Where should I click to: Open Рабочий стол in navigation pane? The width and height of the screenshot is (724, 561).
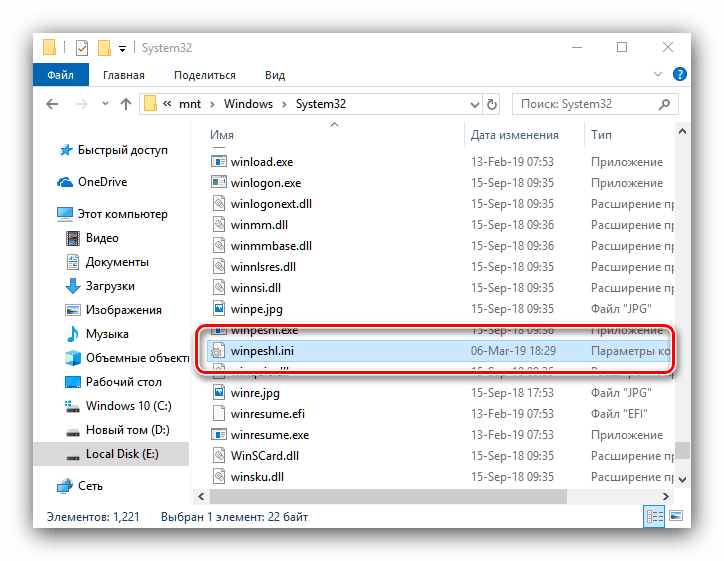[114, 382]
